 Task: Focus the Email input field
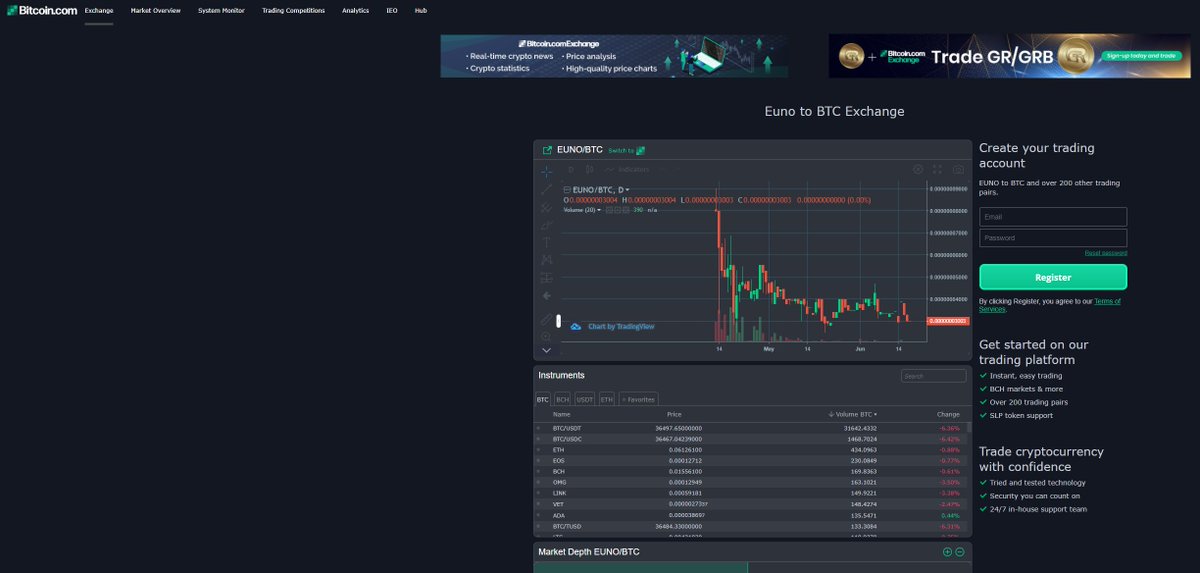tap(1053, 217)
